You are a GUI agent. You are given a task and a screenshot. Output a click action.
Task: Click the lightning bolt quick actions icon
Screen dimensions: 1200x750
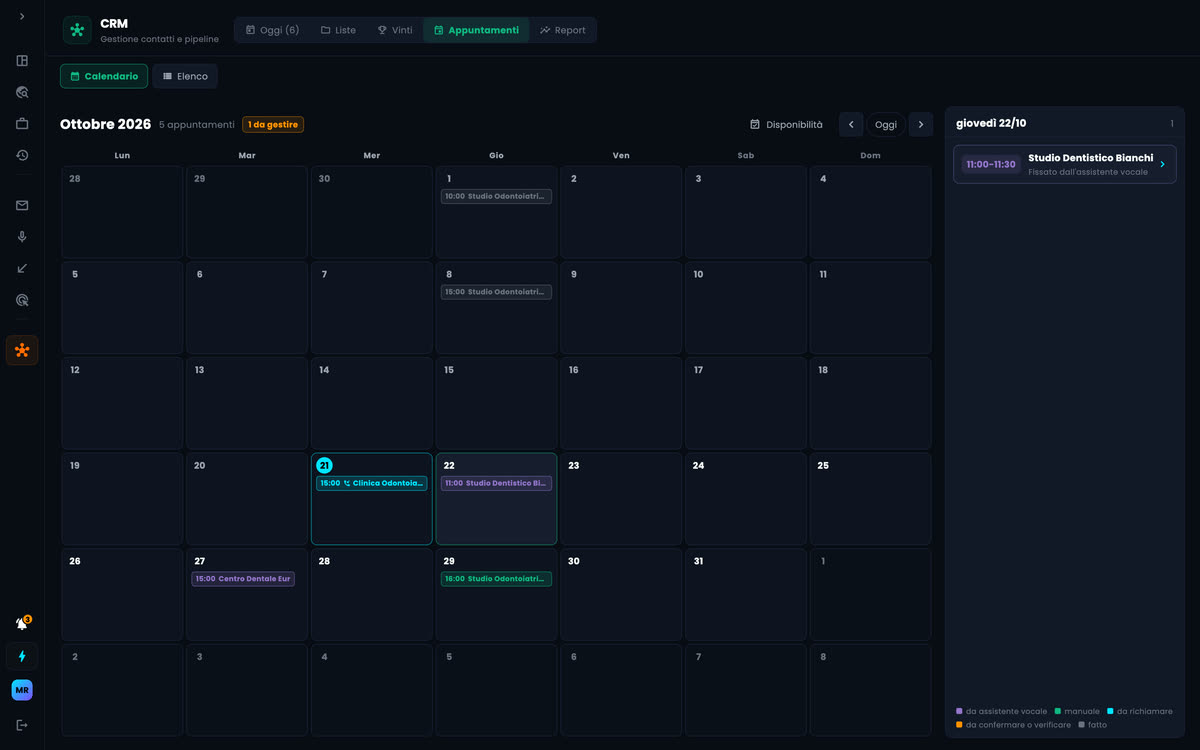click(x=22, y=656)
